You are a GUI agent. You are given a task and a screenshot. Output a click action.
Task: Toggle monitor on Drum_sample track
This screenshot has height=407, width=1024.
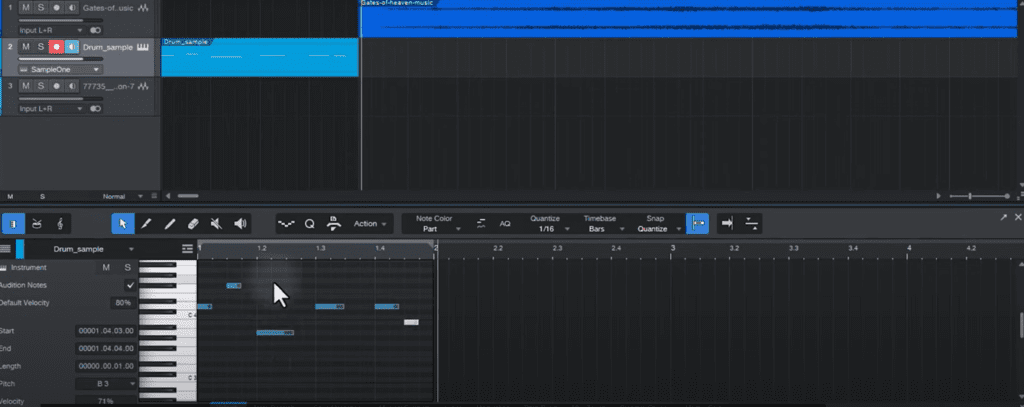72,46
